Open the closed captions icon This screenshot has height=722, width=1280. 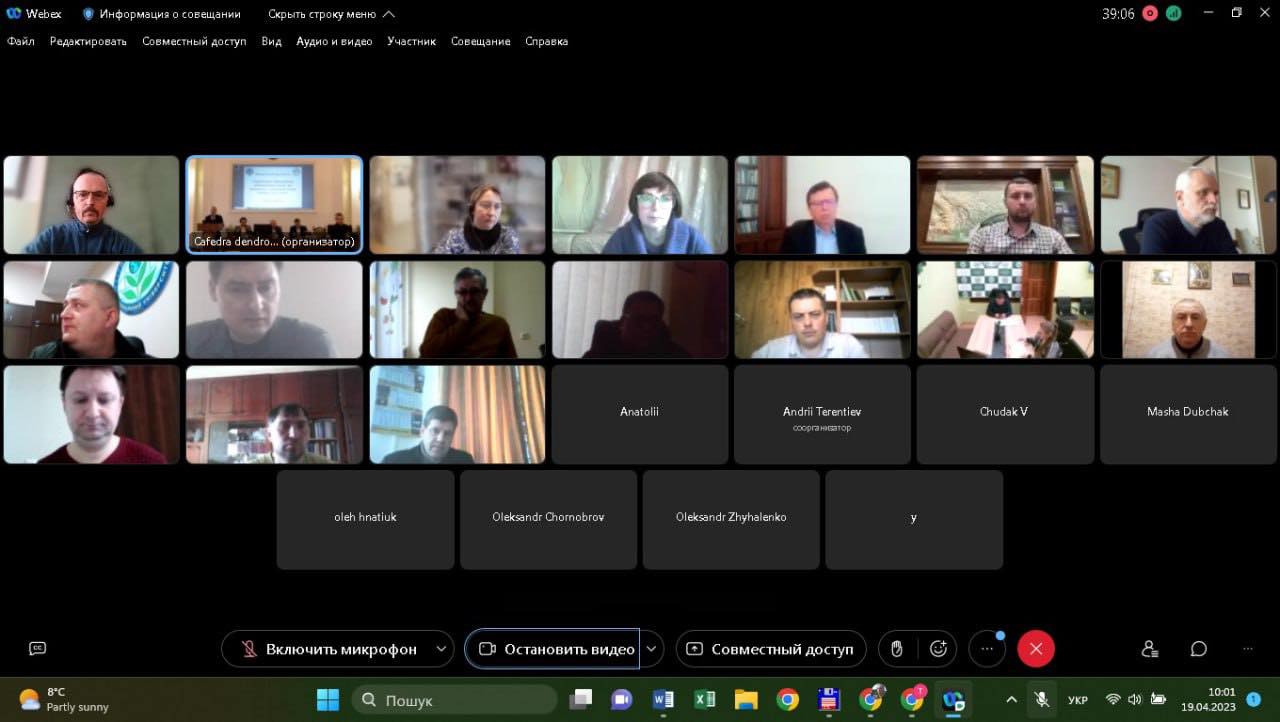pos(38,649)
